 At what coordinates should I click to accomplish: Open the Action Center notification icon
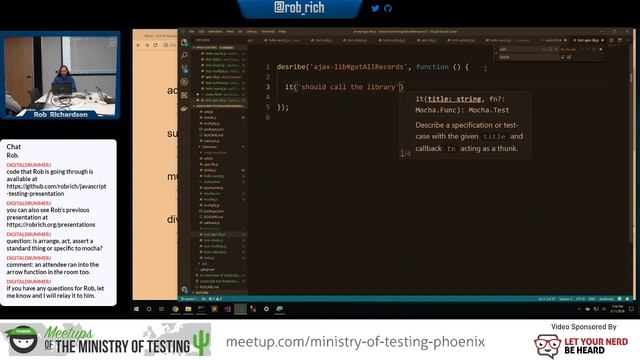tap(631, 309)
